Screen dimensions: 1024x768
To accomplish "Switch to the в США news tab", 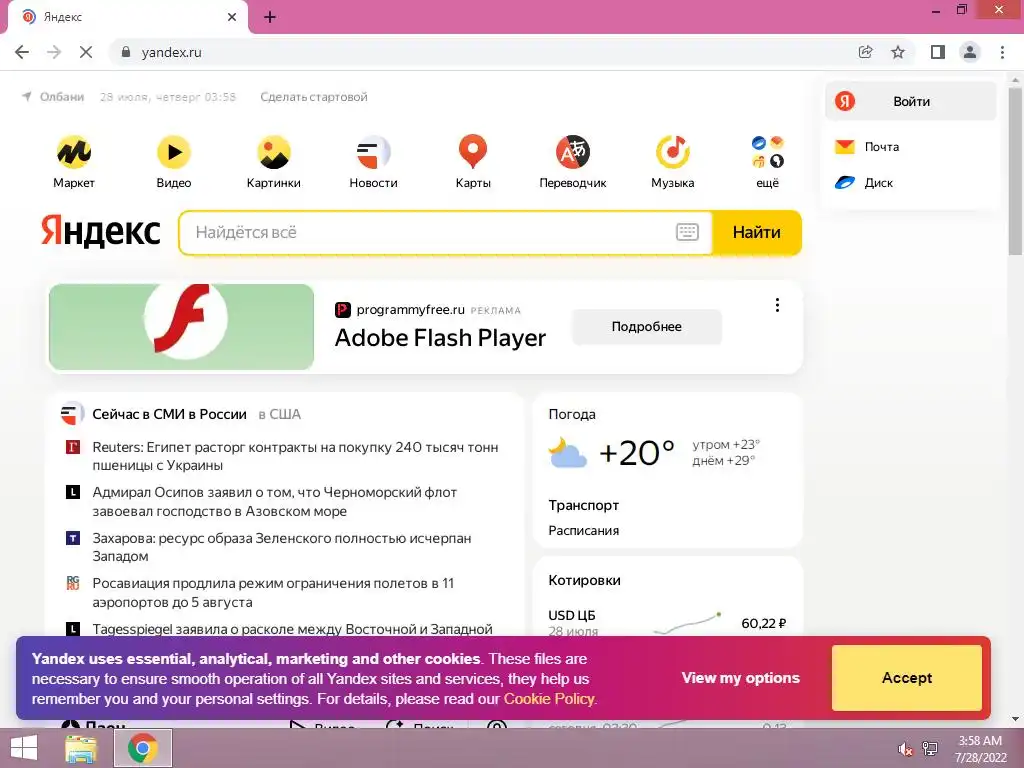I will point(280,414).
